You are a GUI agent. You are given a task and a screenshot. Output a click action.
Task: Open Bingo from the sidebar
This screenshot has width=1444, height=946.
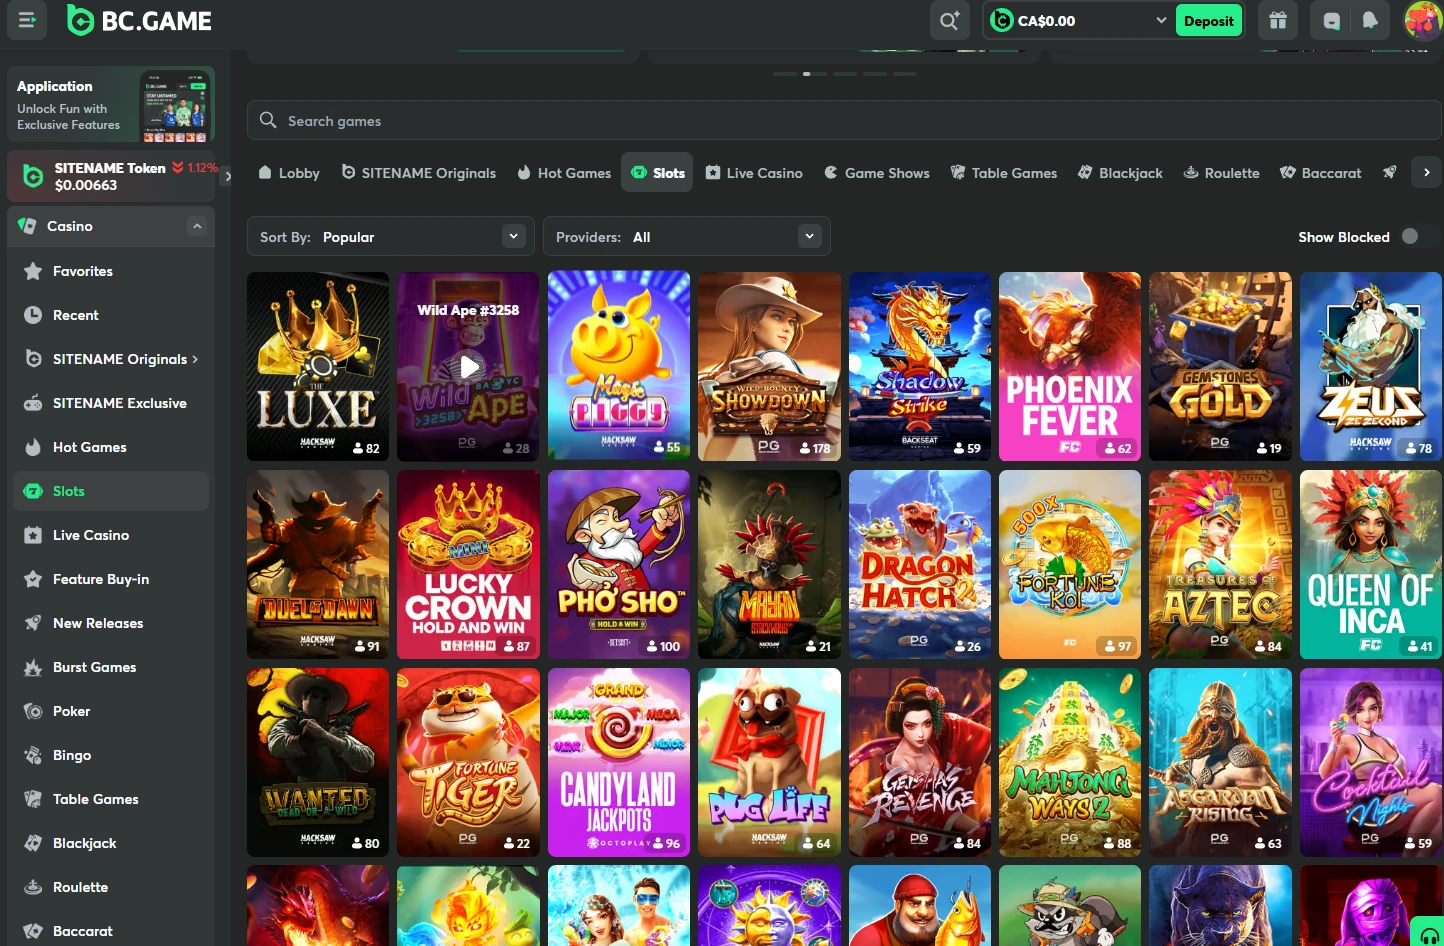click(71, 755)
